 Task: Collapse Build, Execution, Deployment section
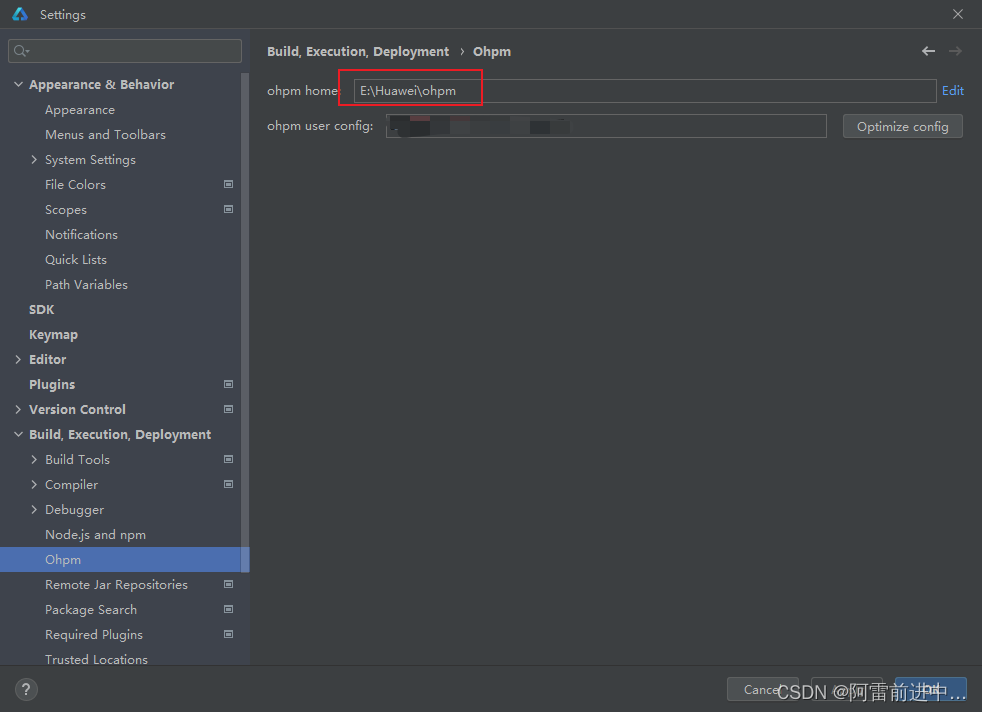(18, 434)
